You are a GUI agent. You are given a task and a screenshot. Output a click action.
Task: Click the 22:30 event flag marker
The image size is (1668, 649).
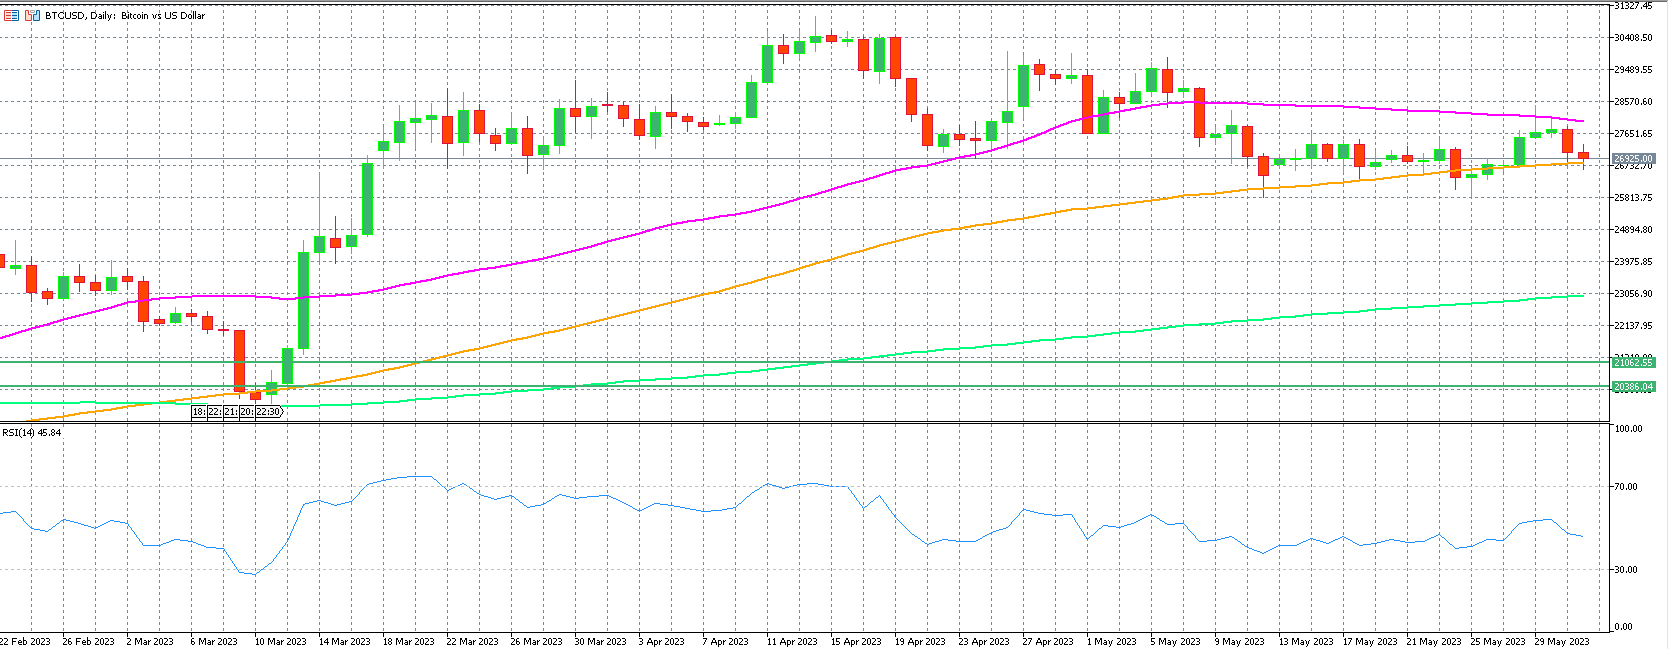click(269, 412)
